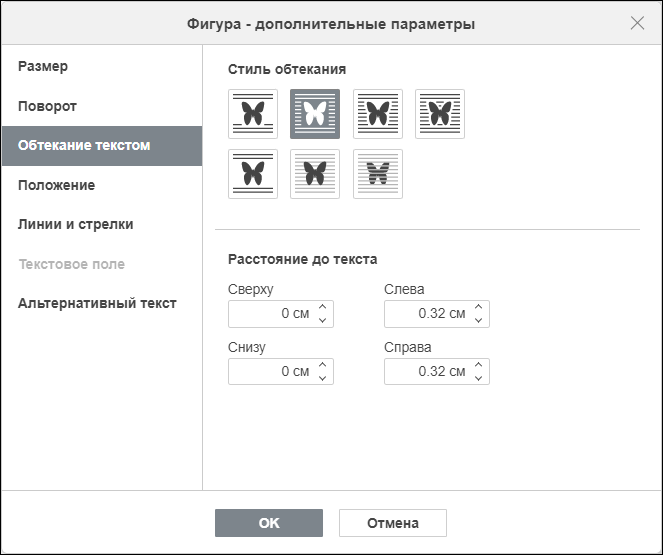Decrease the Слева value with down arrow

click(479, 320)
